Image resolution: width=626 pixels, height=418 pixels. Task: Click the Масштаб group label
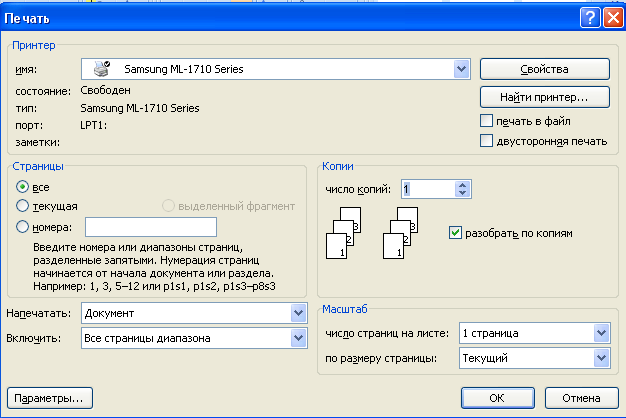(x=345, y=309)
